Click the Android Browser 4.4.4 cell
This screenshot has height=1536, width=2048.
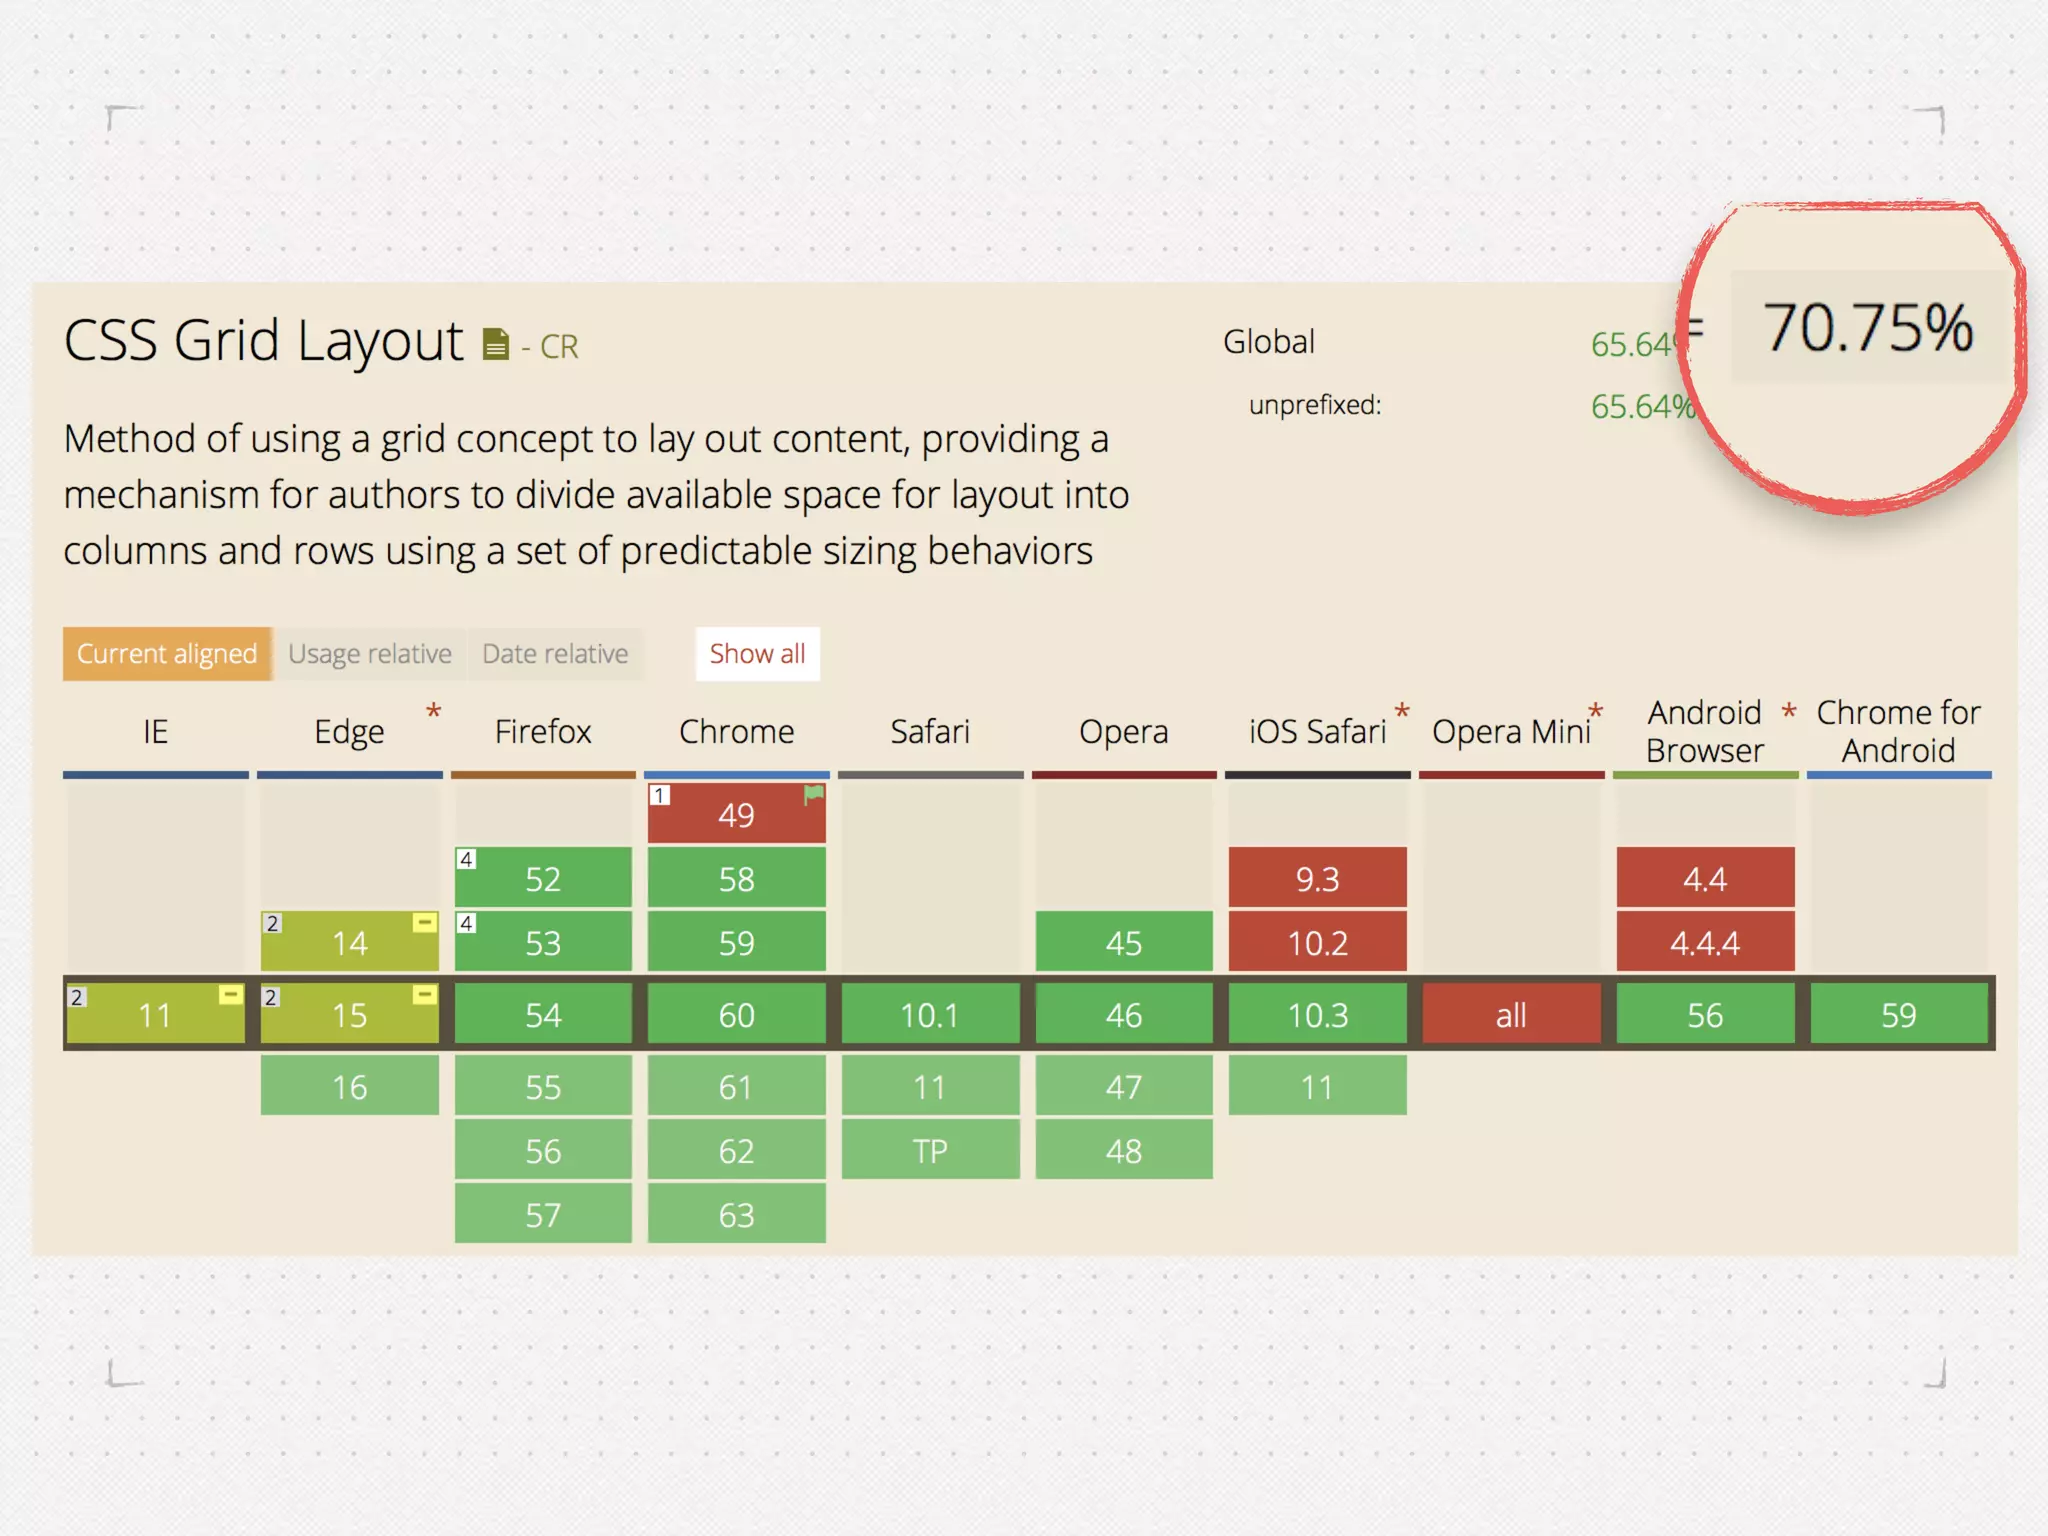coord(1705,943)
